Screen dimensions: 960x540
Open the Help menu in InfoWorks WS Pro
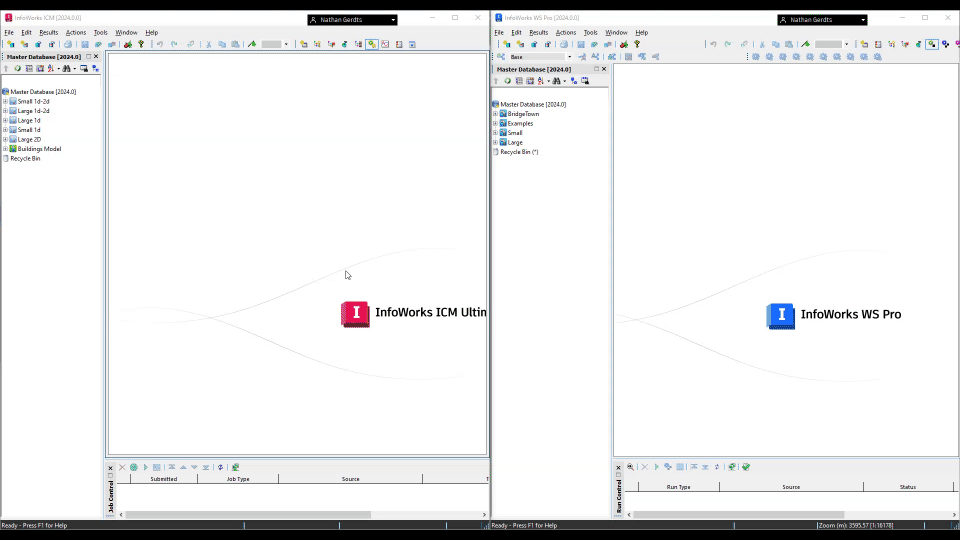pyautogui.click(x=642, y=32)
